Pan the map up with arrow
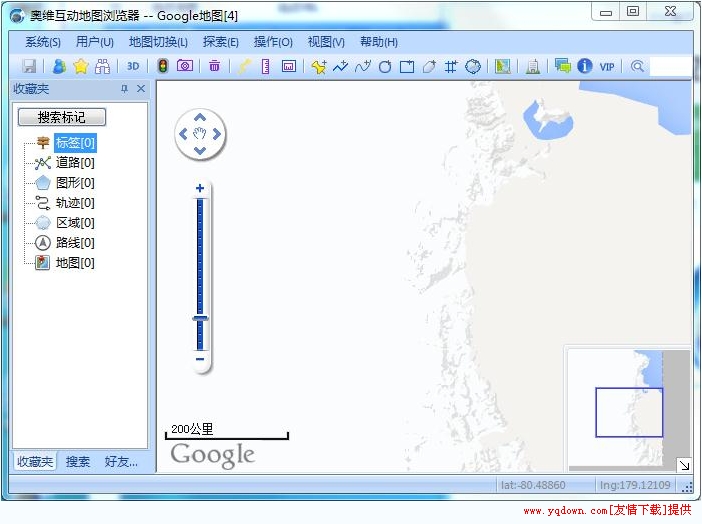702x524 pixels. point(200,118)
